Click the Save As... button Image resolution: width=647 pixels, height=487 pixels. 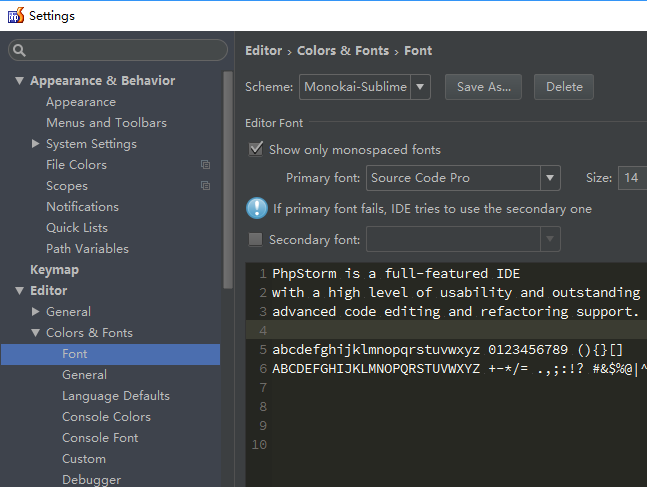[483, 87]
